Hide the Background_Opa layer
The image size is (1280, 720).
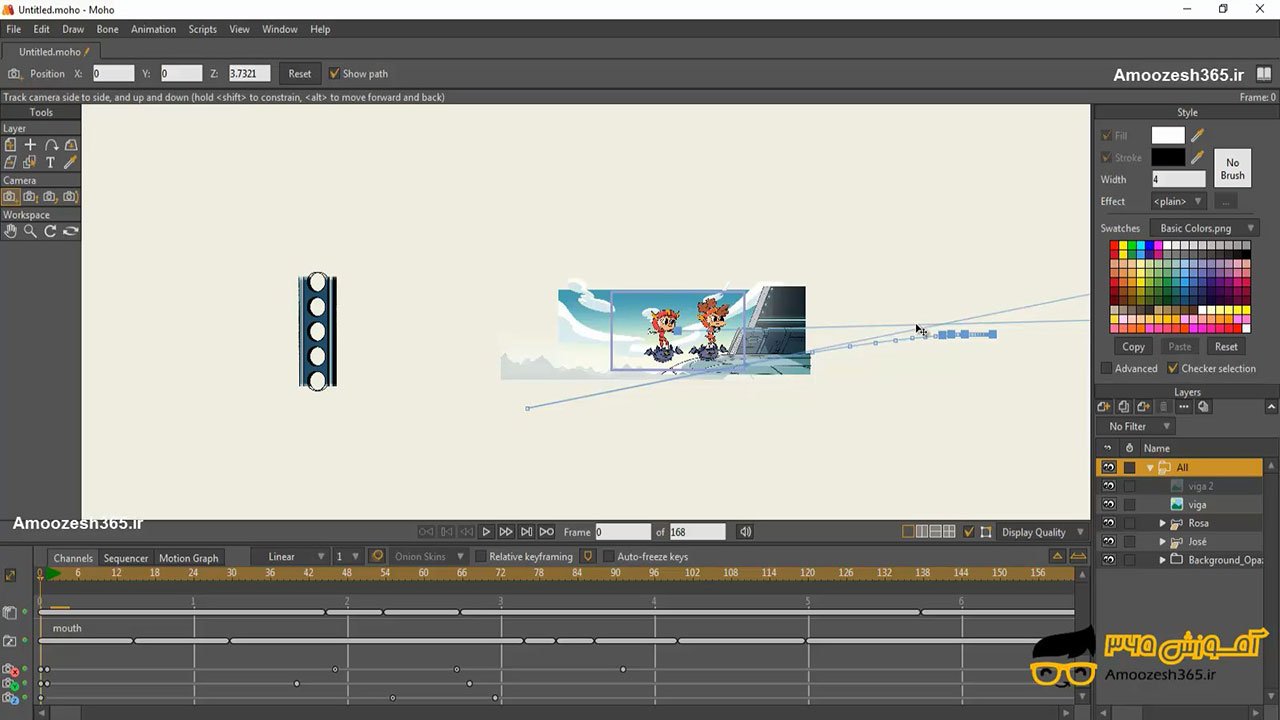1108,560
